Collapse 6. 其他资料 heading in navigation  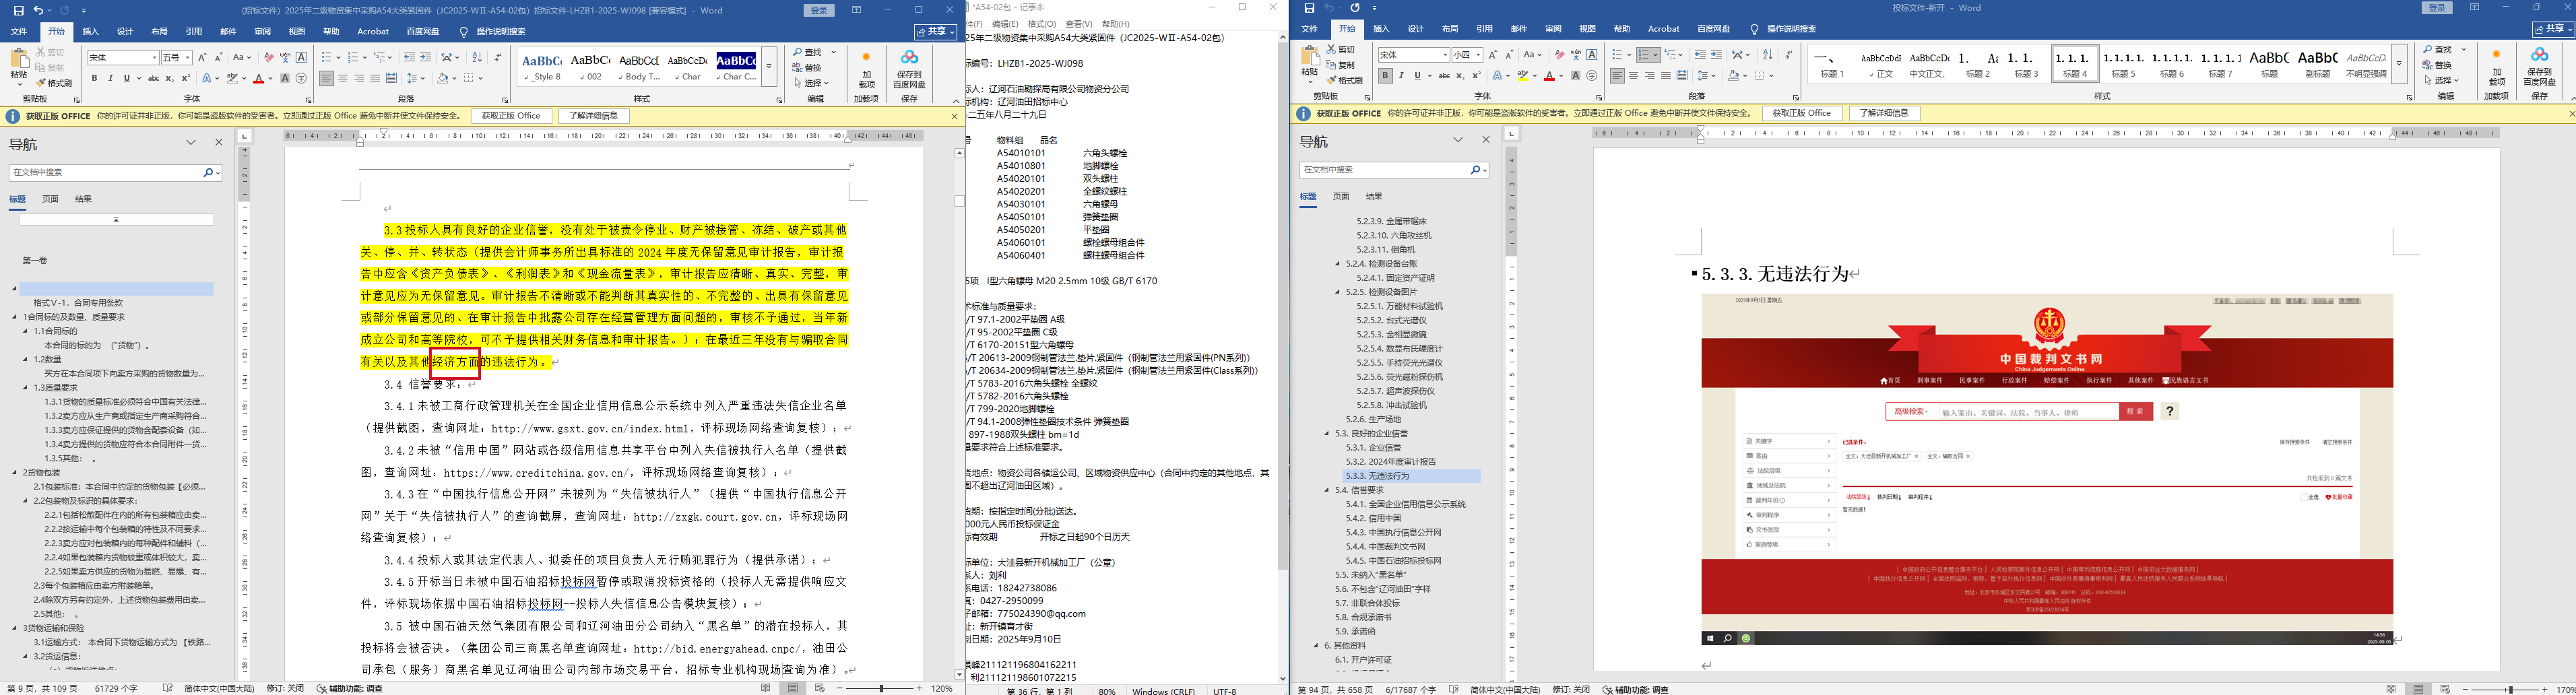(x=1317, y=646)
